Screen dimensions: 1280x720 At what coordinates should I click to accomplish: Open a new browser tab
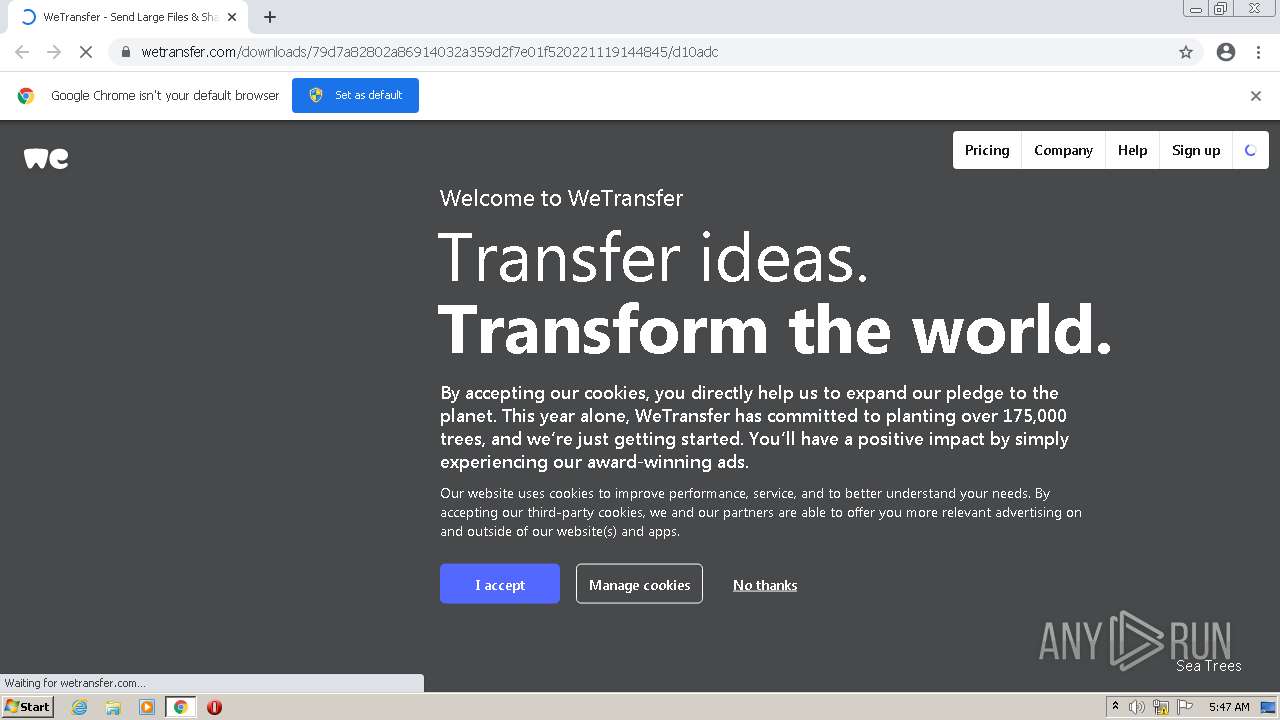(x=270, y=17)
